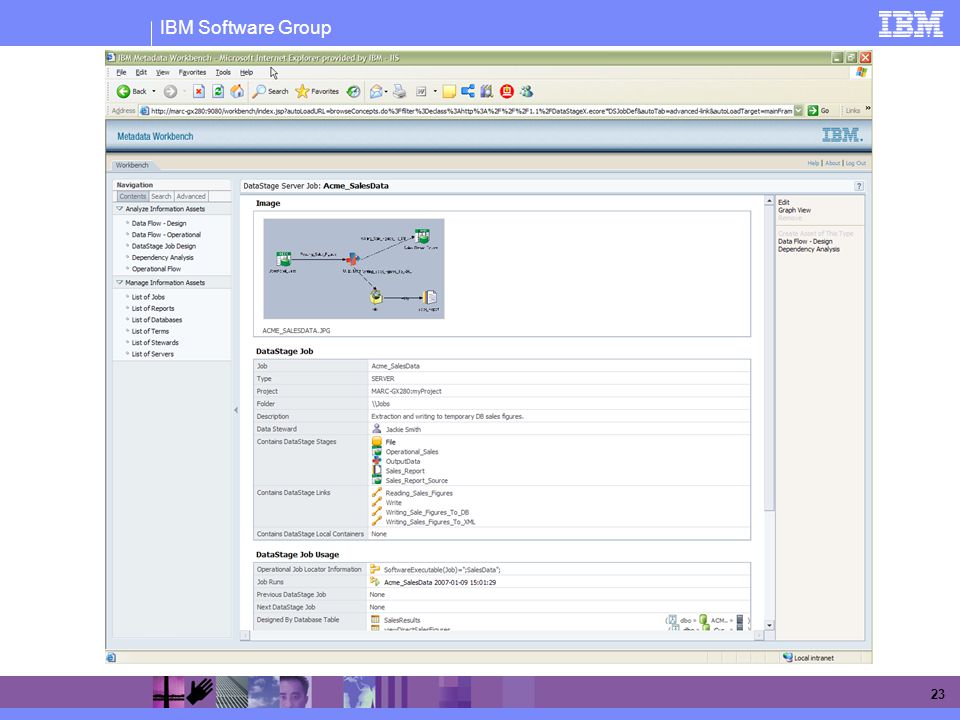This screenshot has width=960, height=720.
Task: Open the Reading_Sales_Figures link entry
Action: (419, 493)
